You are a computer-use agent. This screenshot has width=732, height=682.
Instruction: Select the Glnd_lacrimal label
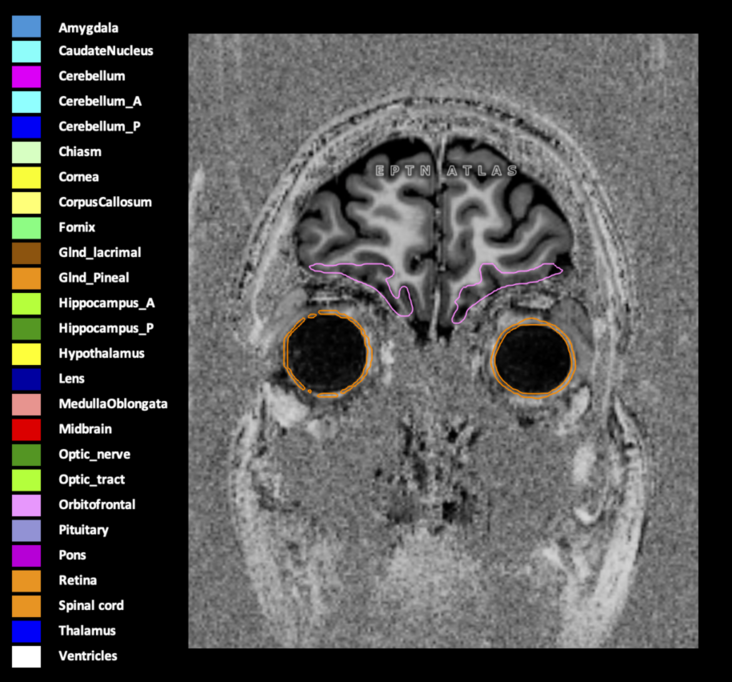[x=100, y=253]
